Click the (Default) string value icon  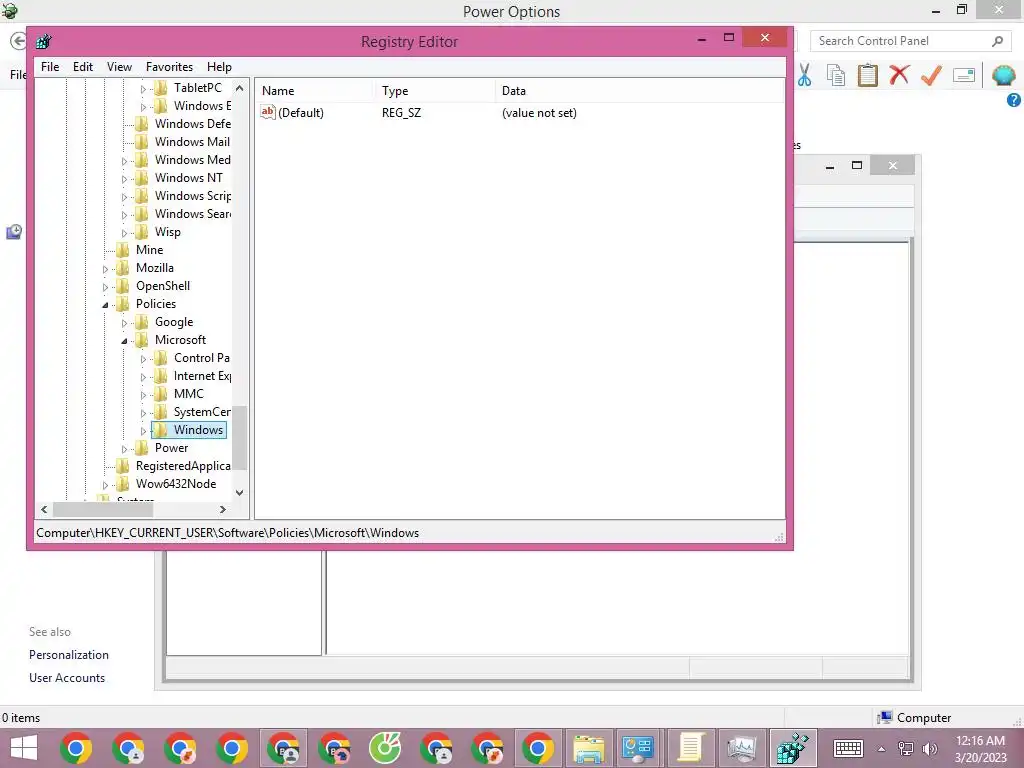268,112
